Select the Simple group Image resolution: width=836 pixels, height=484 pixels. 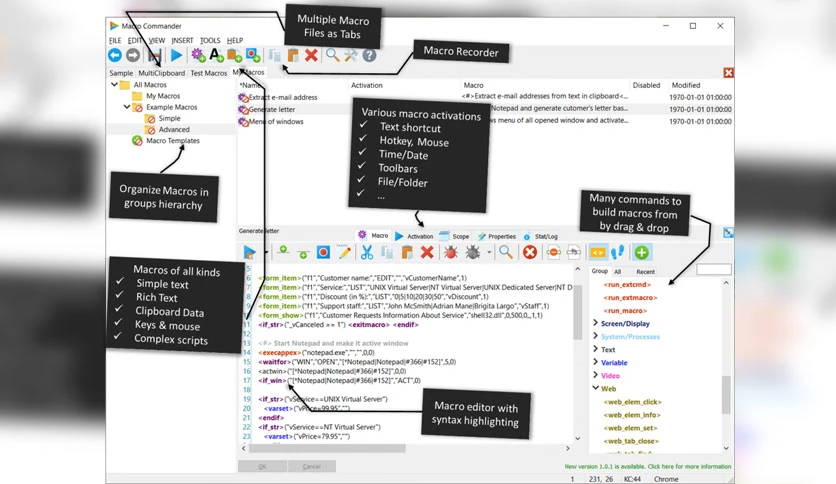click(170, 118)
